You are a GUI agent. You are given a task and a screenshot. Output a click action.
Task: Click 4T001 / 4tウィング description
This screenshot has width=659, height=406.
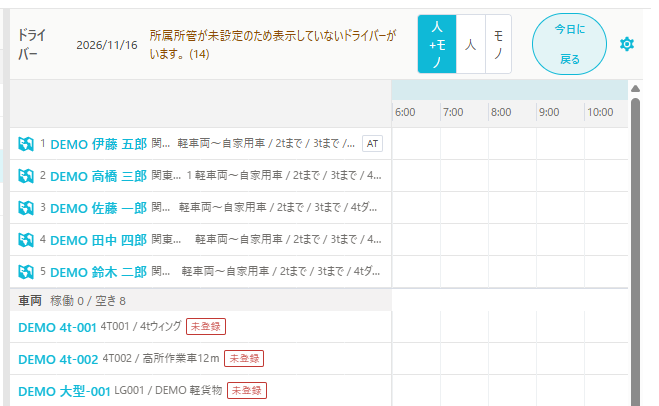(141, 326)
